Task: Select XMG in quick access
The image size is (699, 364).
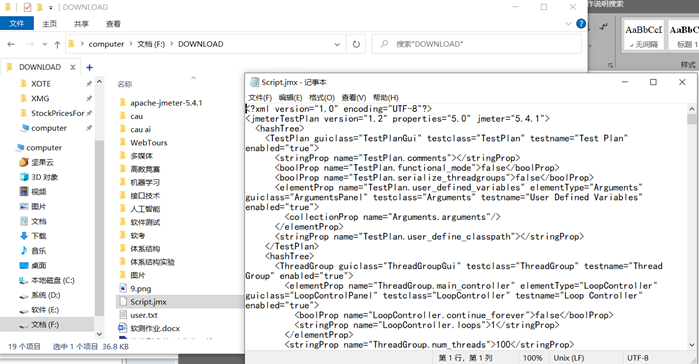Action: pyautogui.click(x=40, y=98)
